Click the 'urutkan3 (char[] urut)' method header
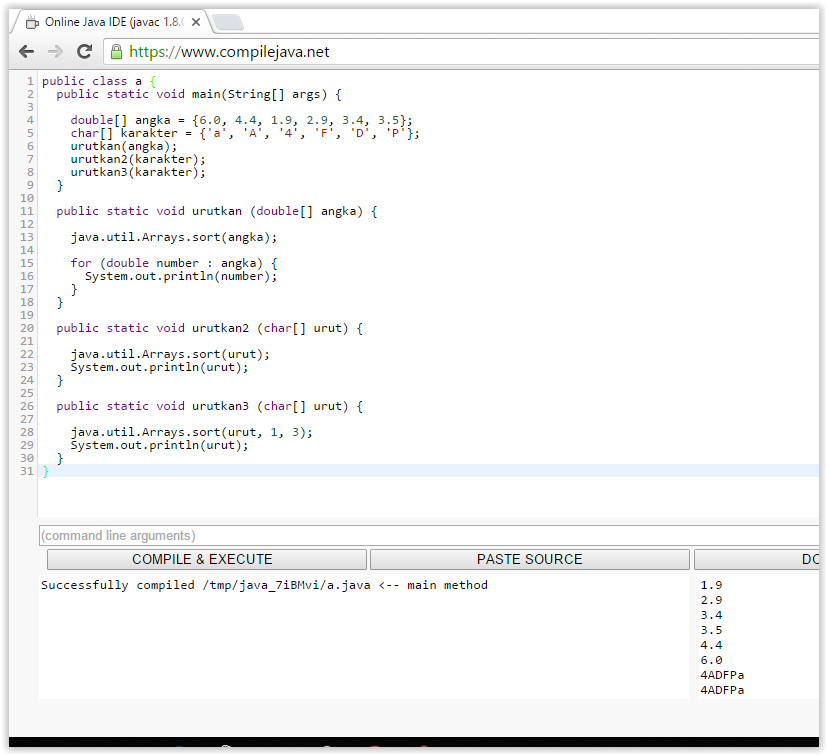Viewport: 827px width, 755px height. click(x=209, y=406)
